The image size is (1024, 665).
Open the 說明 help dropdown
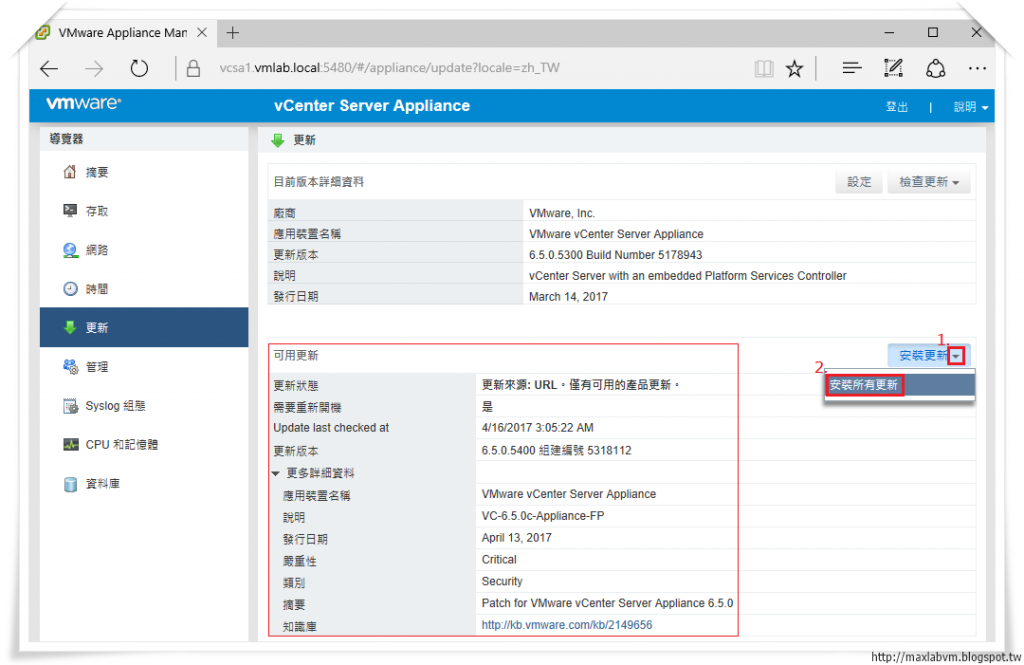970,106
